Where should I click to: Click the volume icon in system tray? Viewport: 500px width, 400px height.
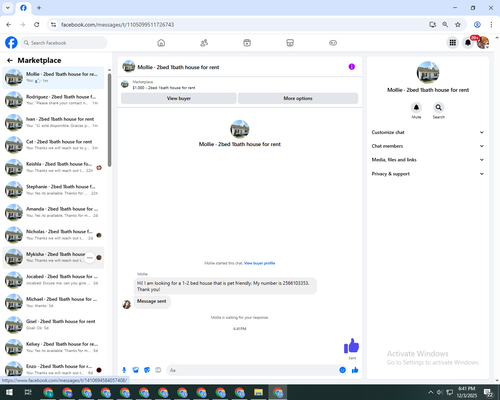440,392
